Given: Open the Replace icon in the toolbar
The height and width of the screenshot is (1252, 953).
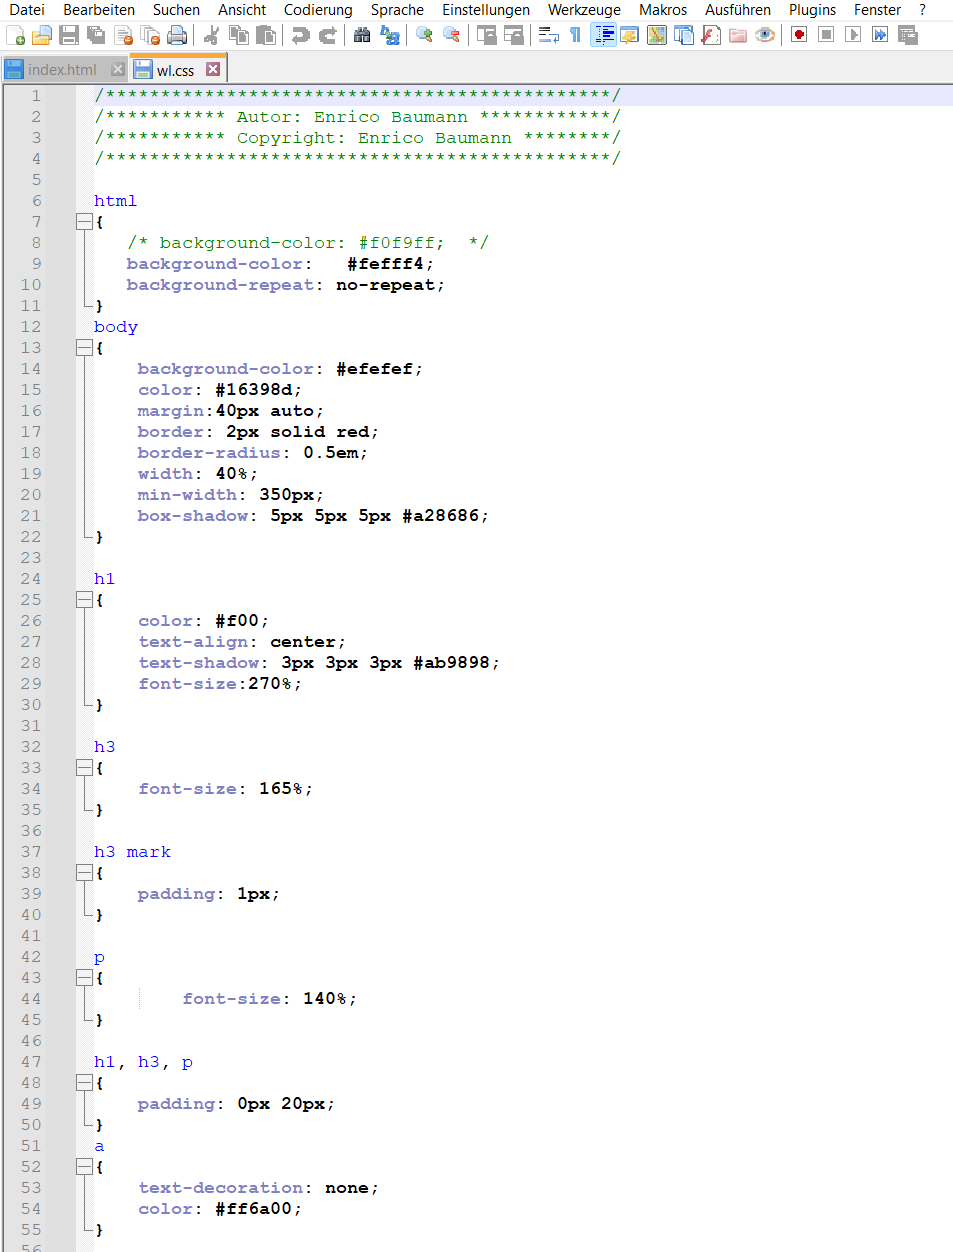Looking at the screenshot, I should pos(390,34).
